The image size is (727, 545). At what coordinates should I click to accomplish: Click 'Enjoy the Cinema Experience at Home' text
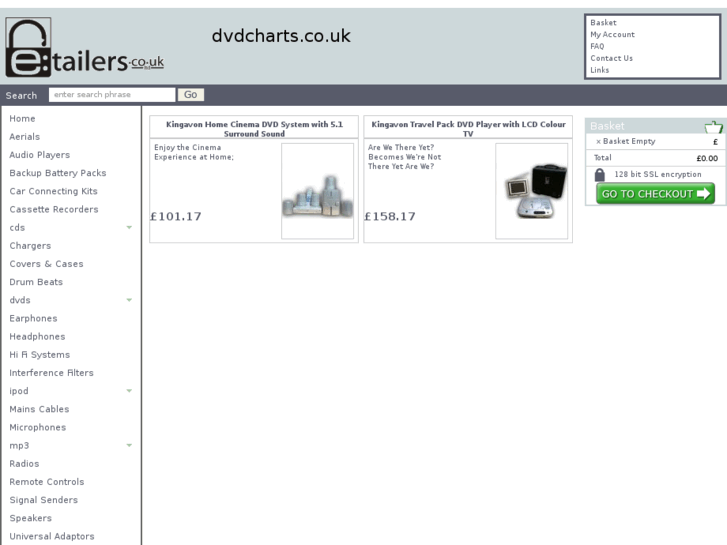(x=194, y=152)
